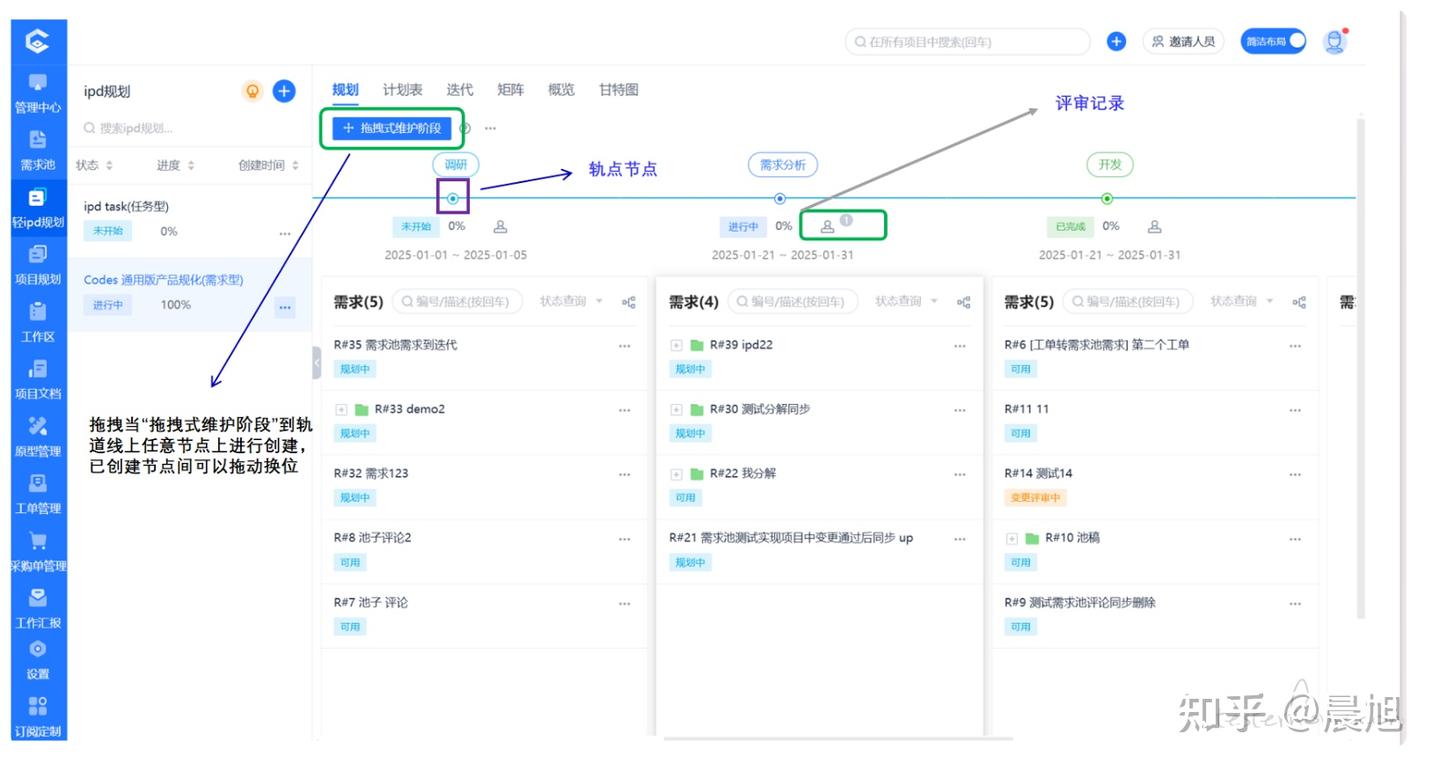Click the orange lightbulb icon beside ipd规划
This screenshot has width=1440, height=771.
pyautogui.click(x=253, y=91)
